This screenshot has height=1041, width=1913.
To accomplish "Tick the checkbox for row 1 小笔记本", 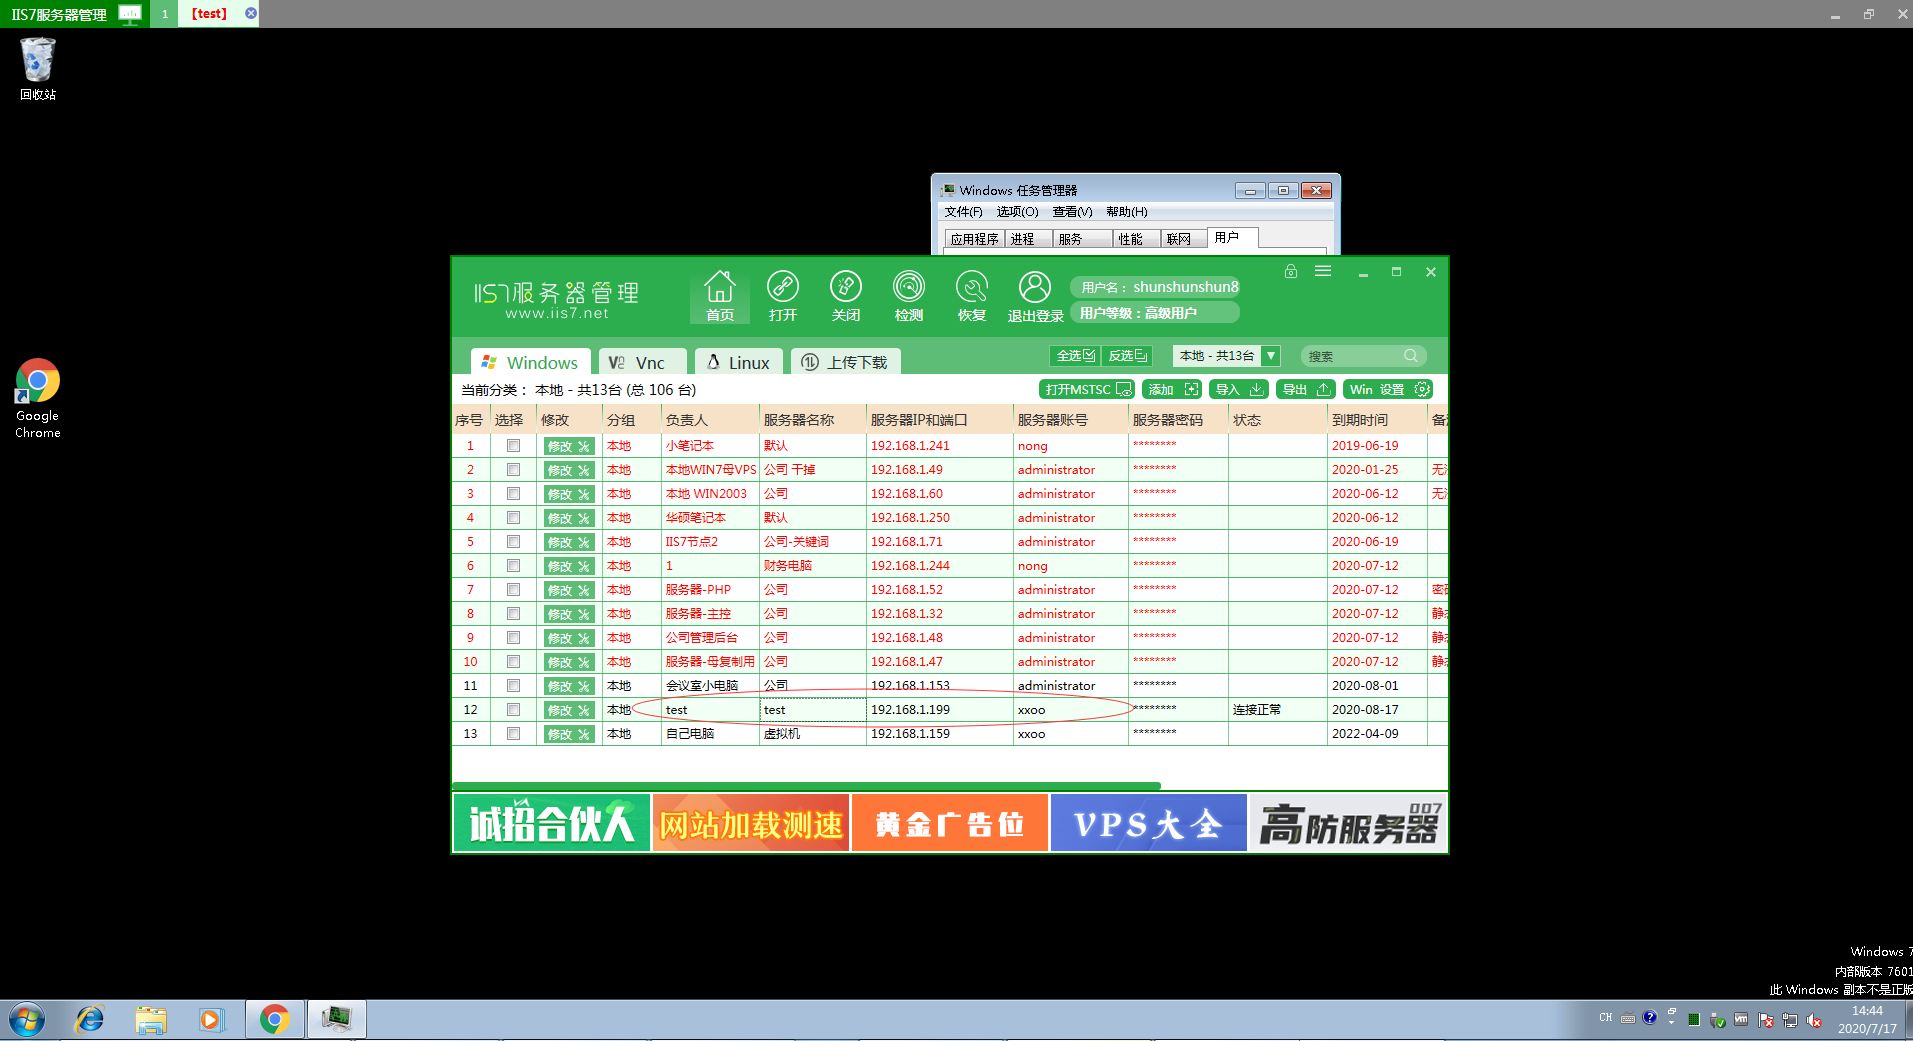I will tap(513, 446).
